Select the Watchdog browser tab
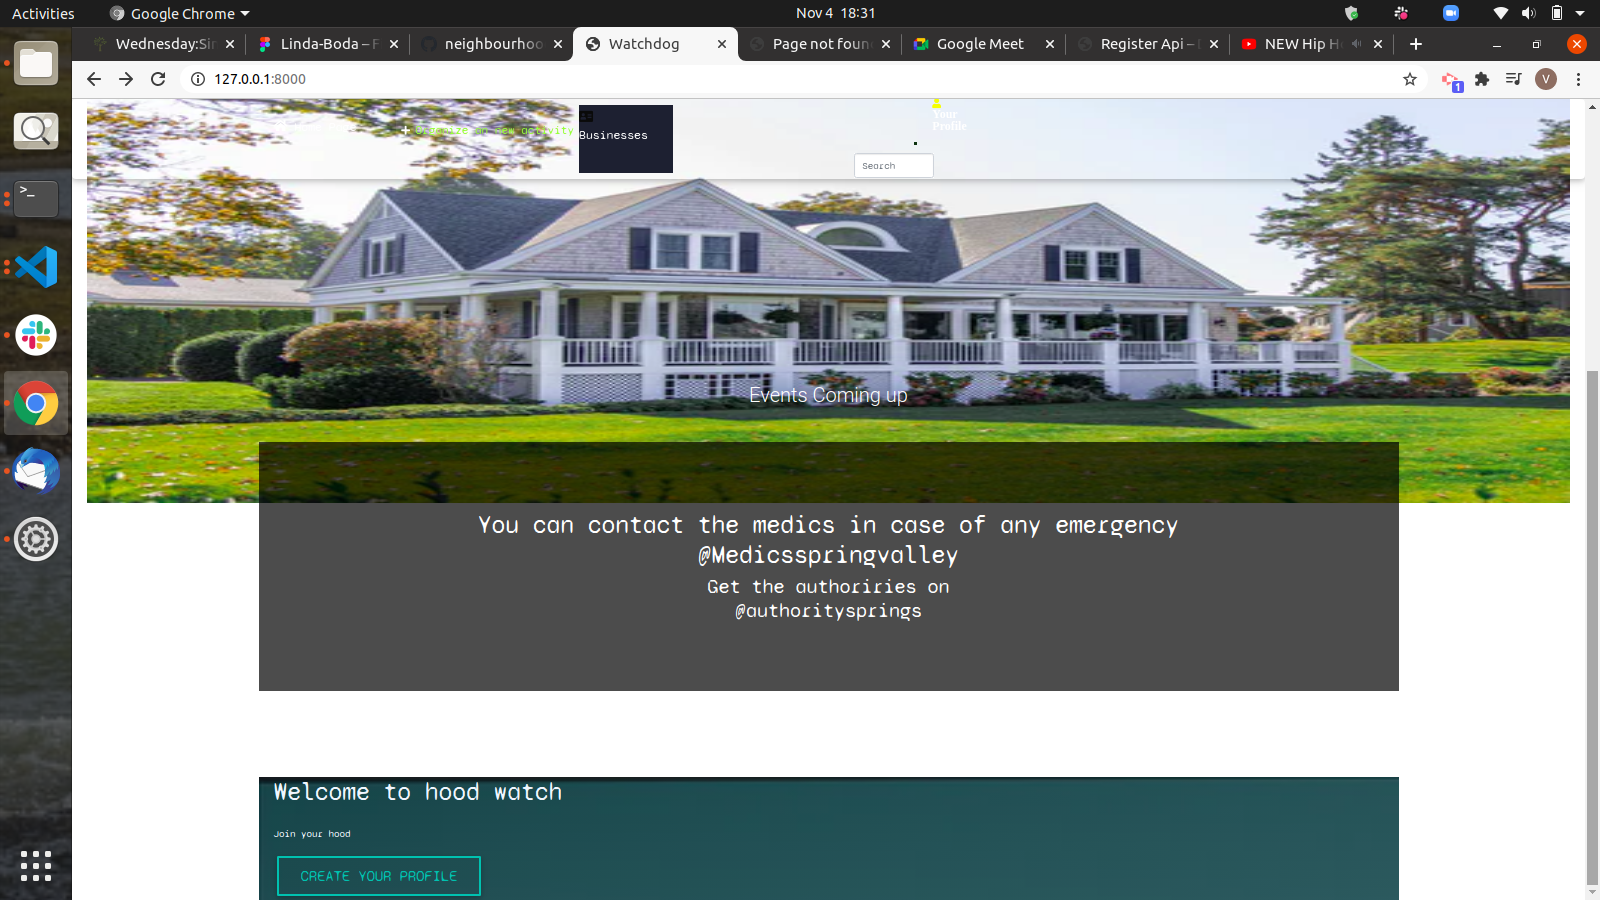1600x900 pixels. tap(644, 44)
